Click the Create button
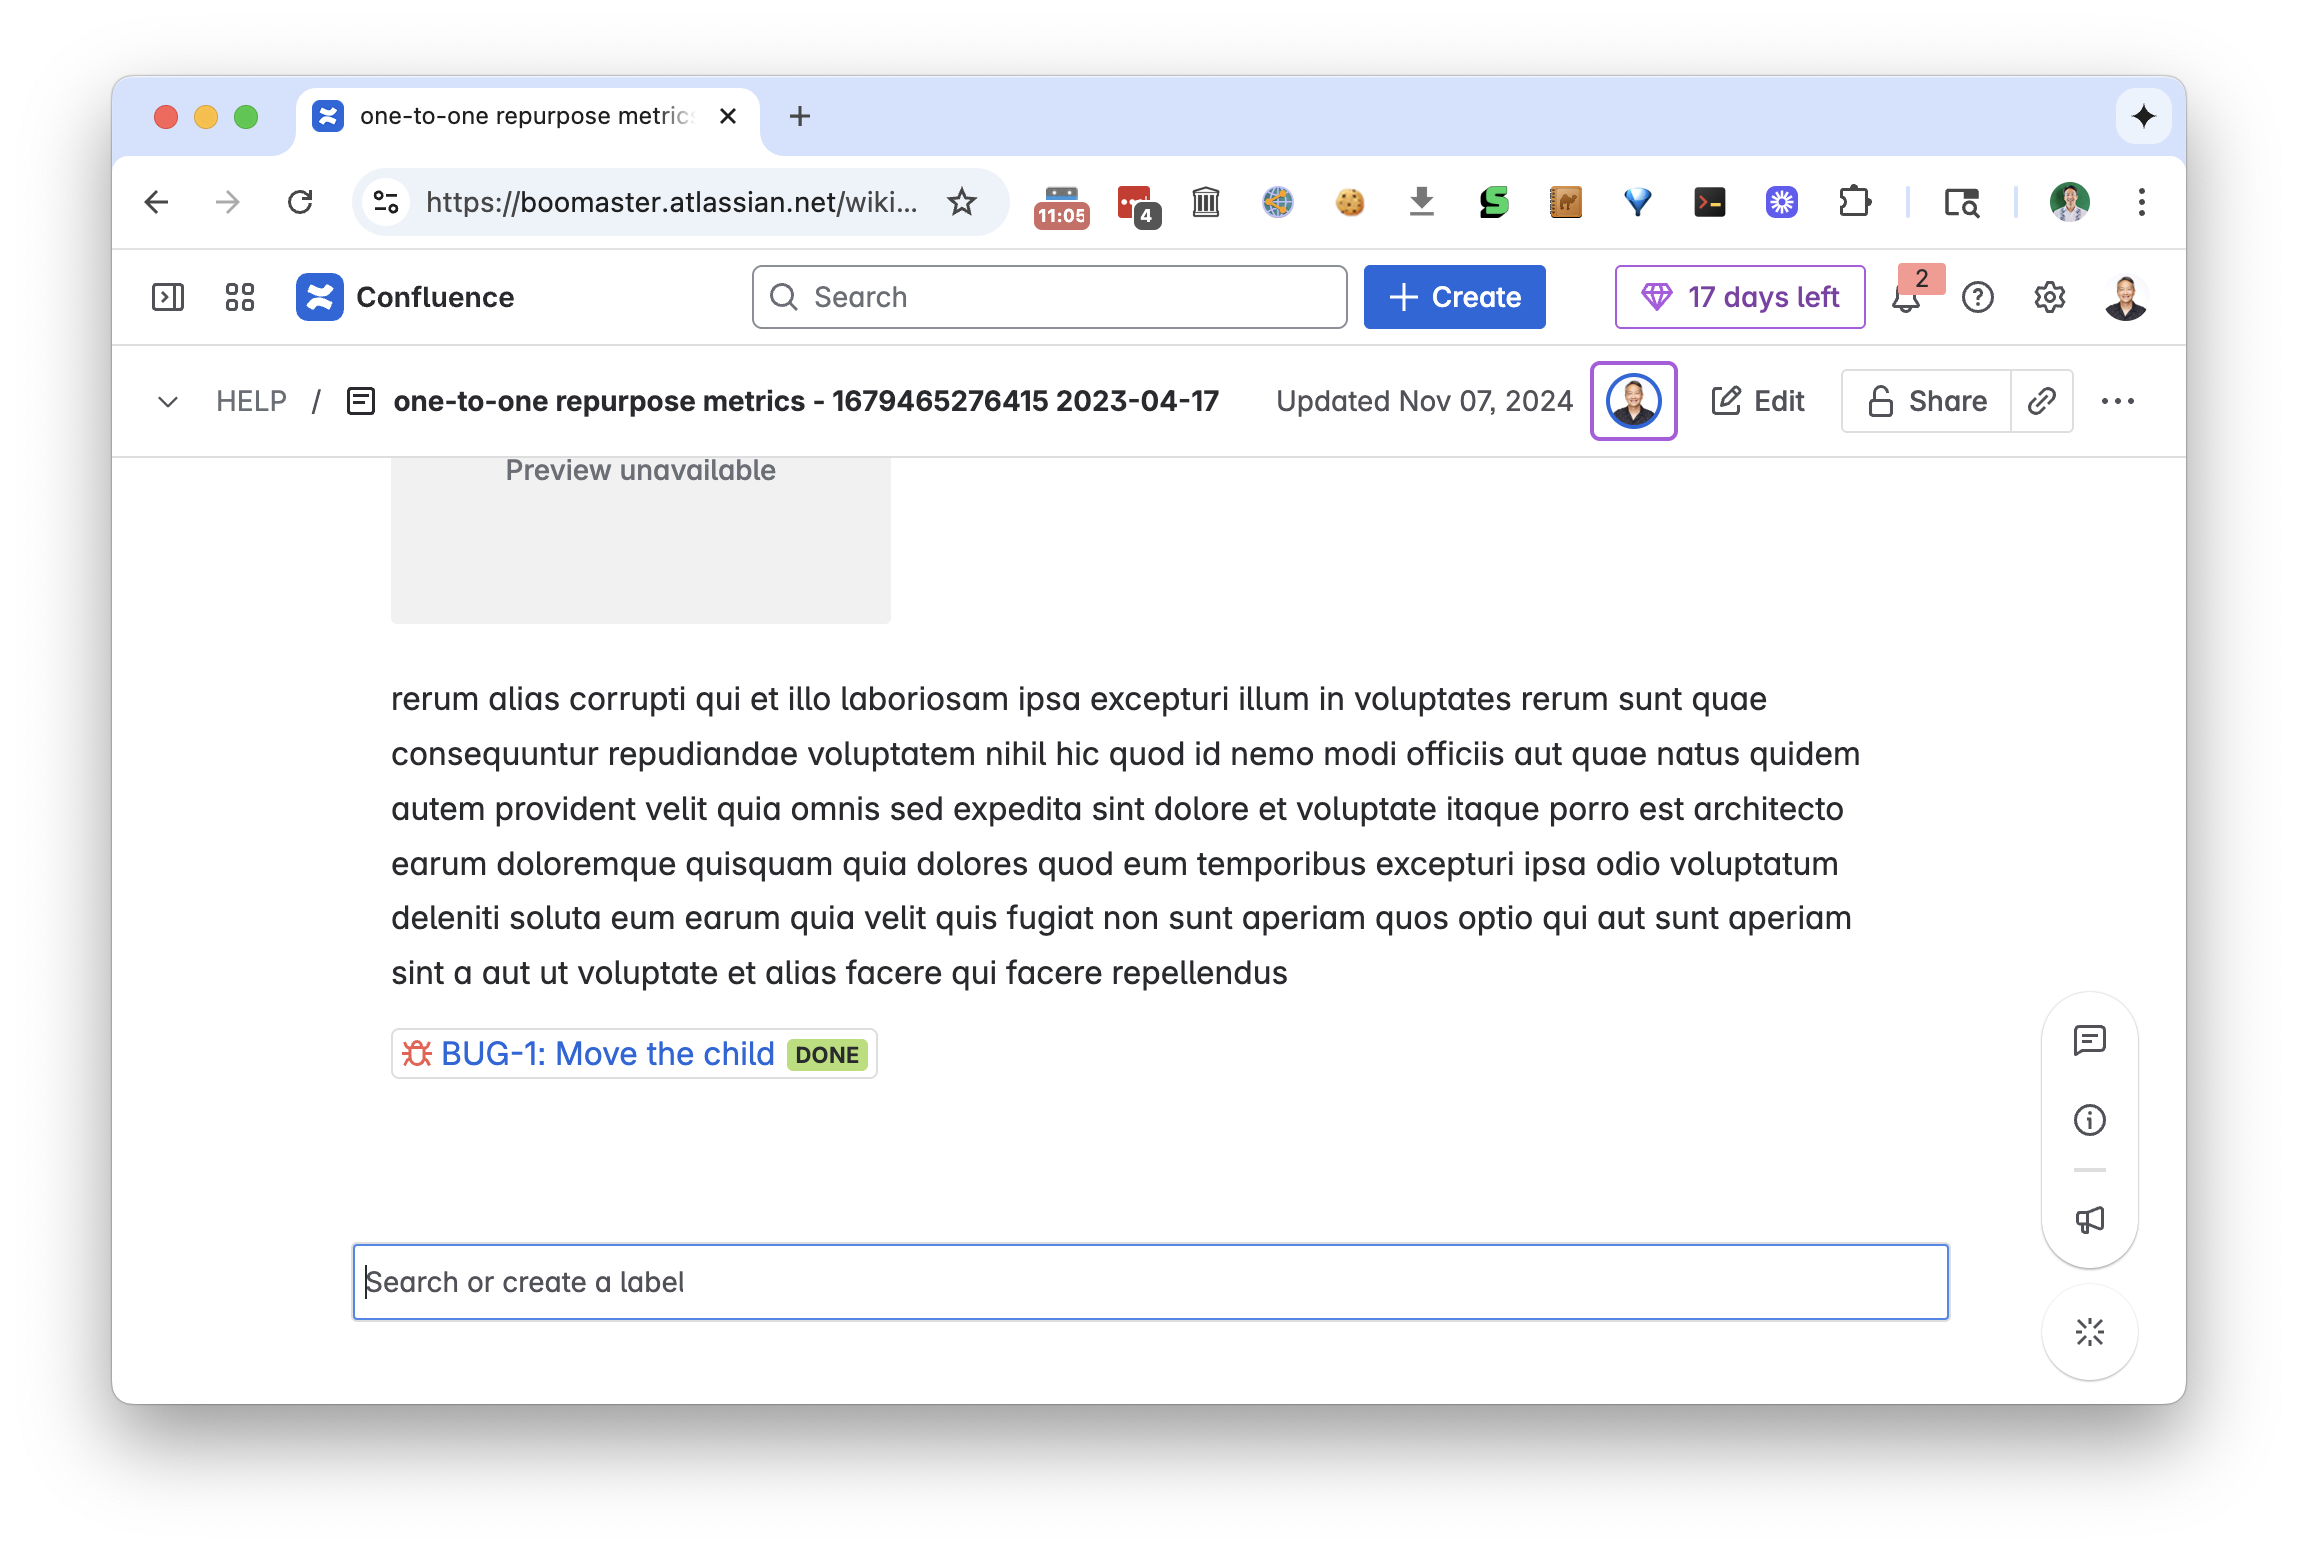Image resolution: width=2298 pixels, height=1552 pixels. [1454, 297]
